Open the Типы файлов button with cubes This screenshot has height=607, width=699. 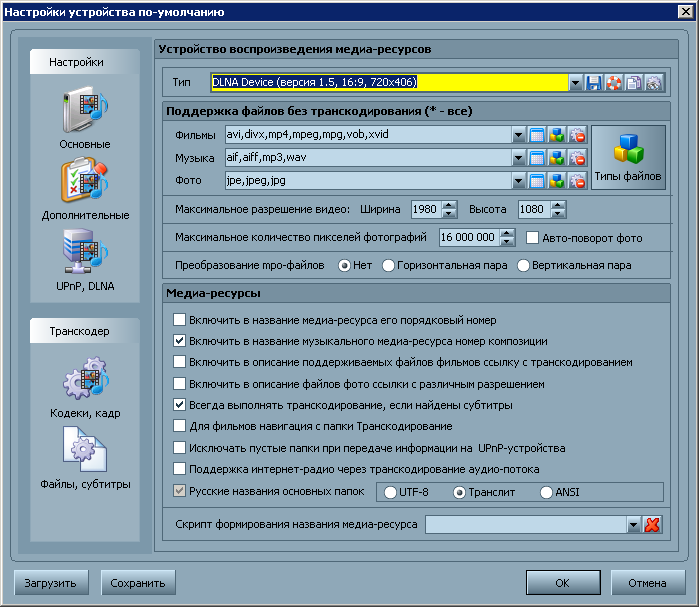tap(628, 158)
